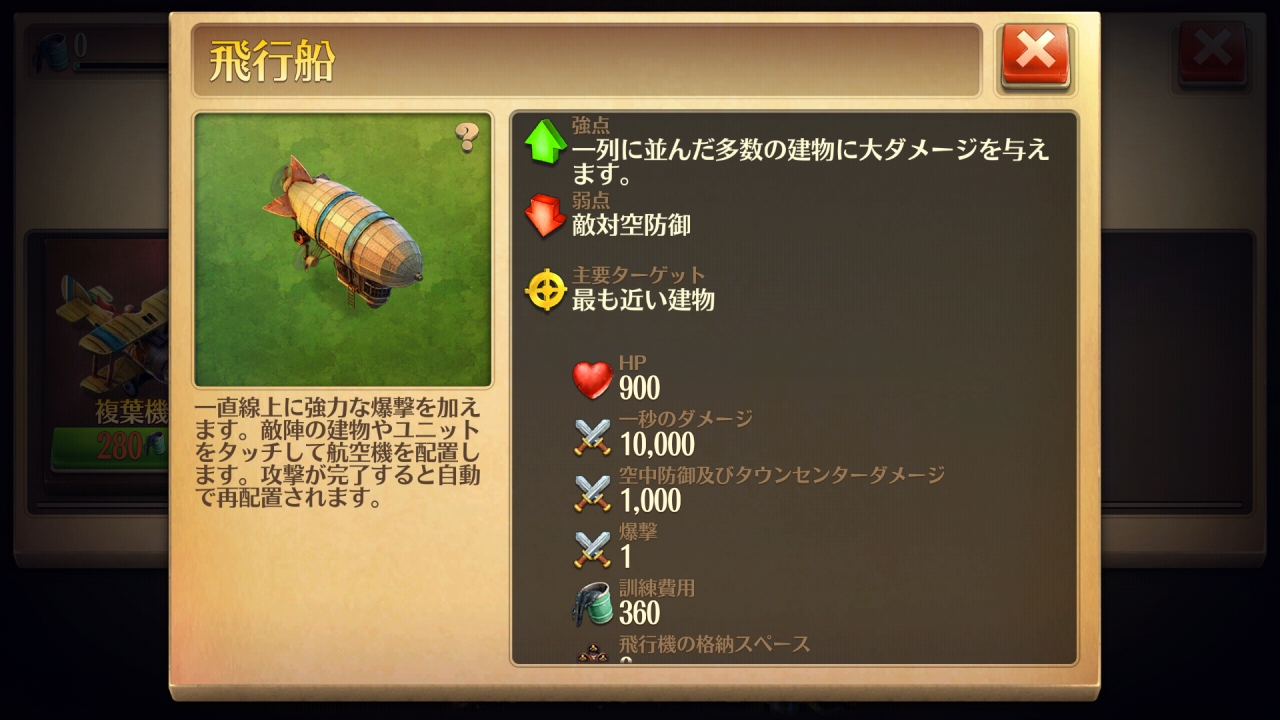Tap the 10,000 damage per second value
Screen dimensions: 1280x720
[x=657, y=444]
